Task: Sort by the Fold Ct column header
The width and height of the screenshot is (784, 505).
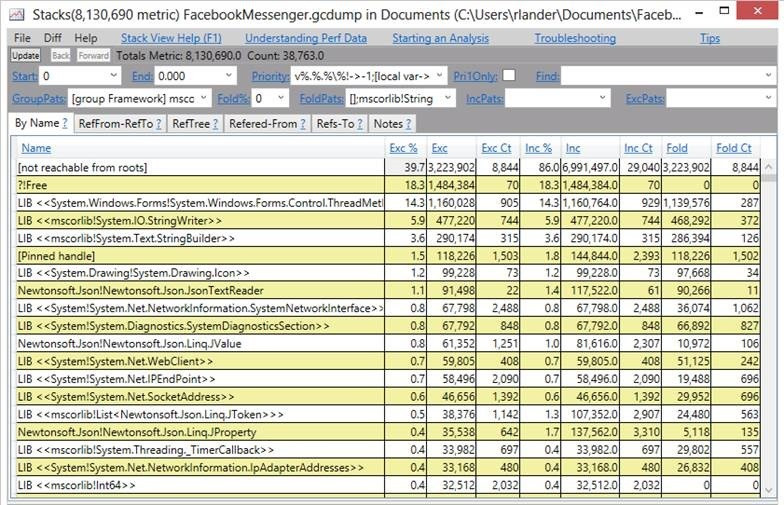Action: tap(734, 148)
